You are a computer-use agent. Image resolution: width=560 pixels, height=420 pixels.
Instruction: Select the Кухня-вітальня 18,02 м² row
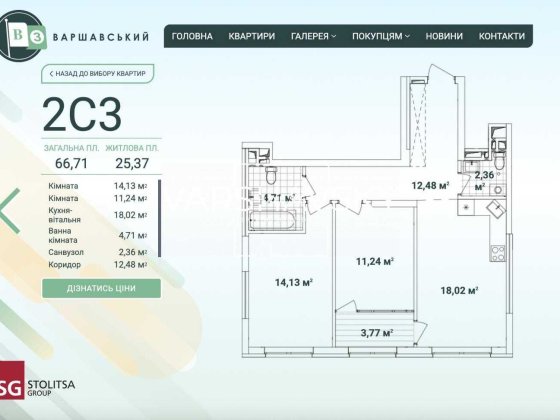coord(98,215)
